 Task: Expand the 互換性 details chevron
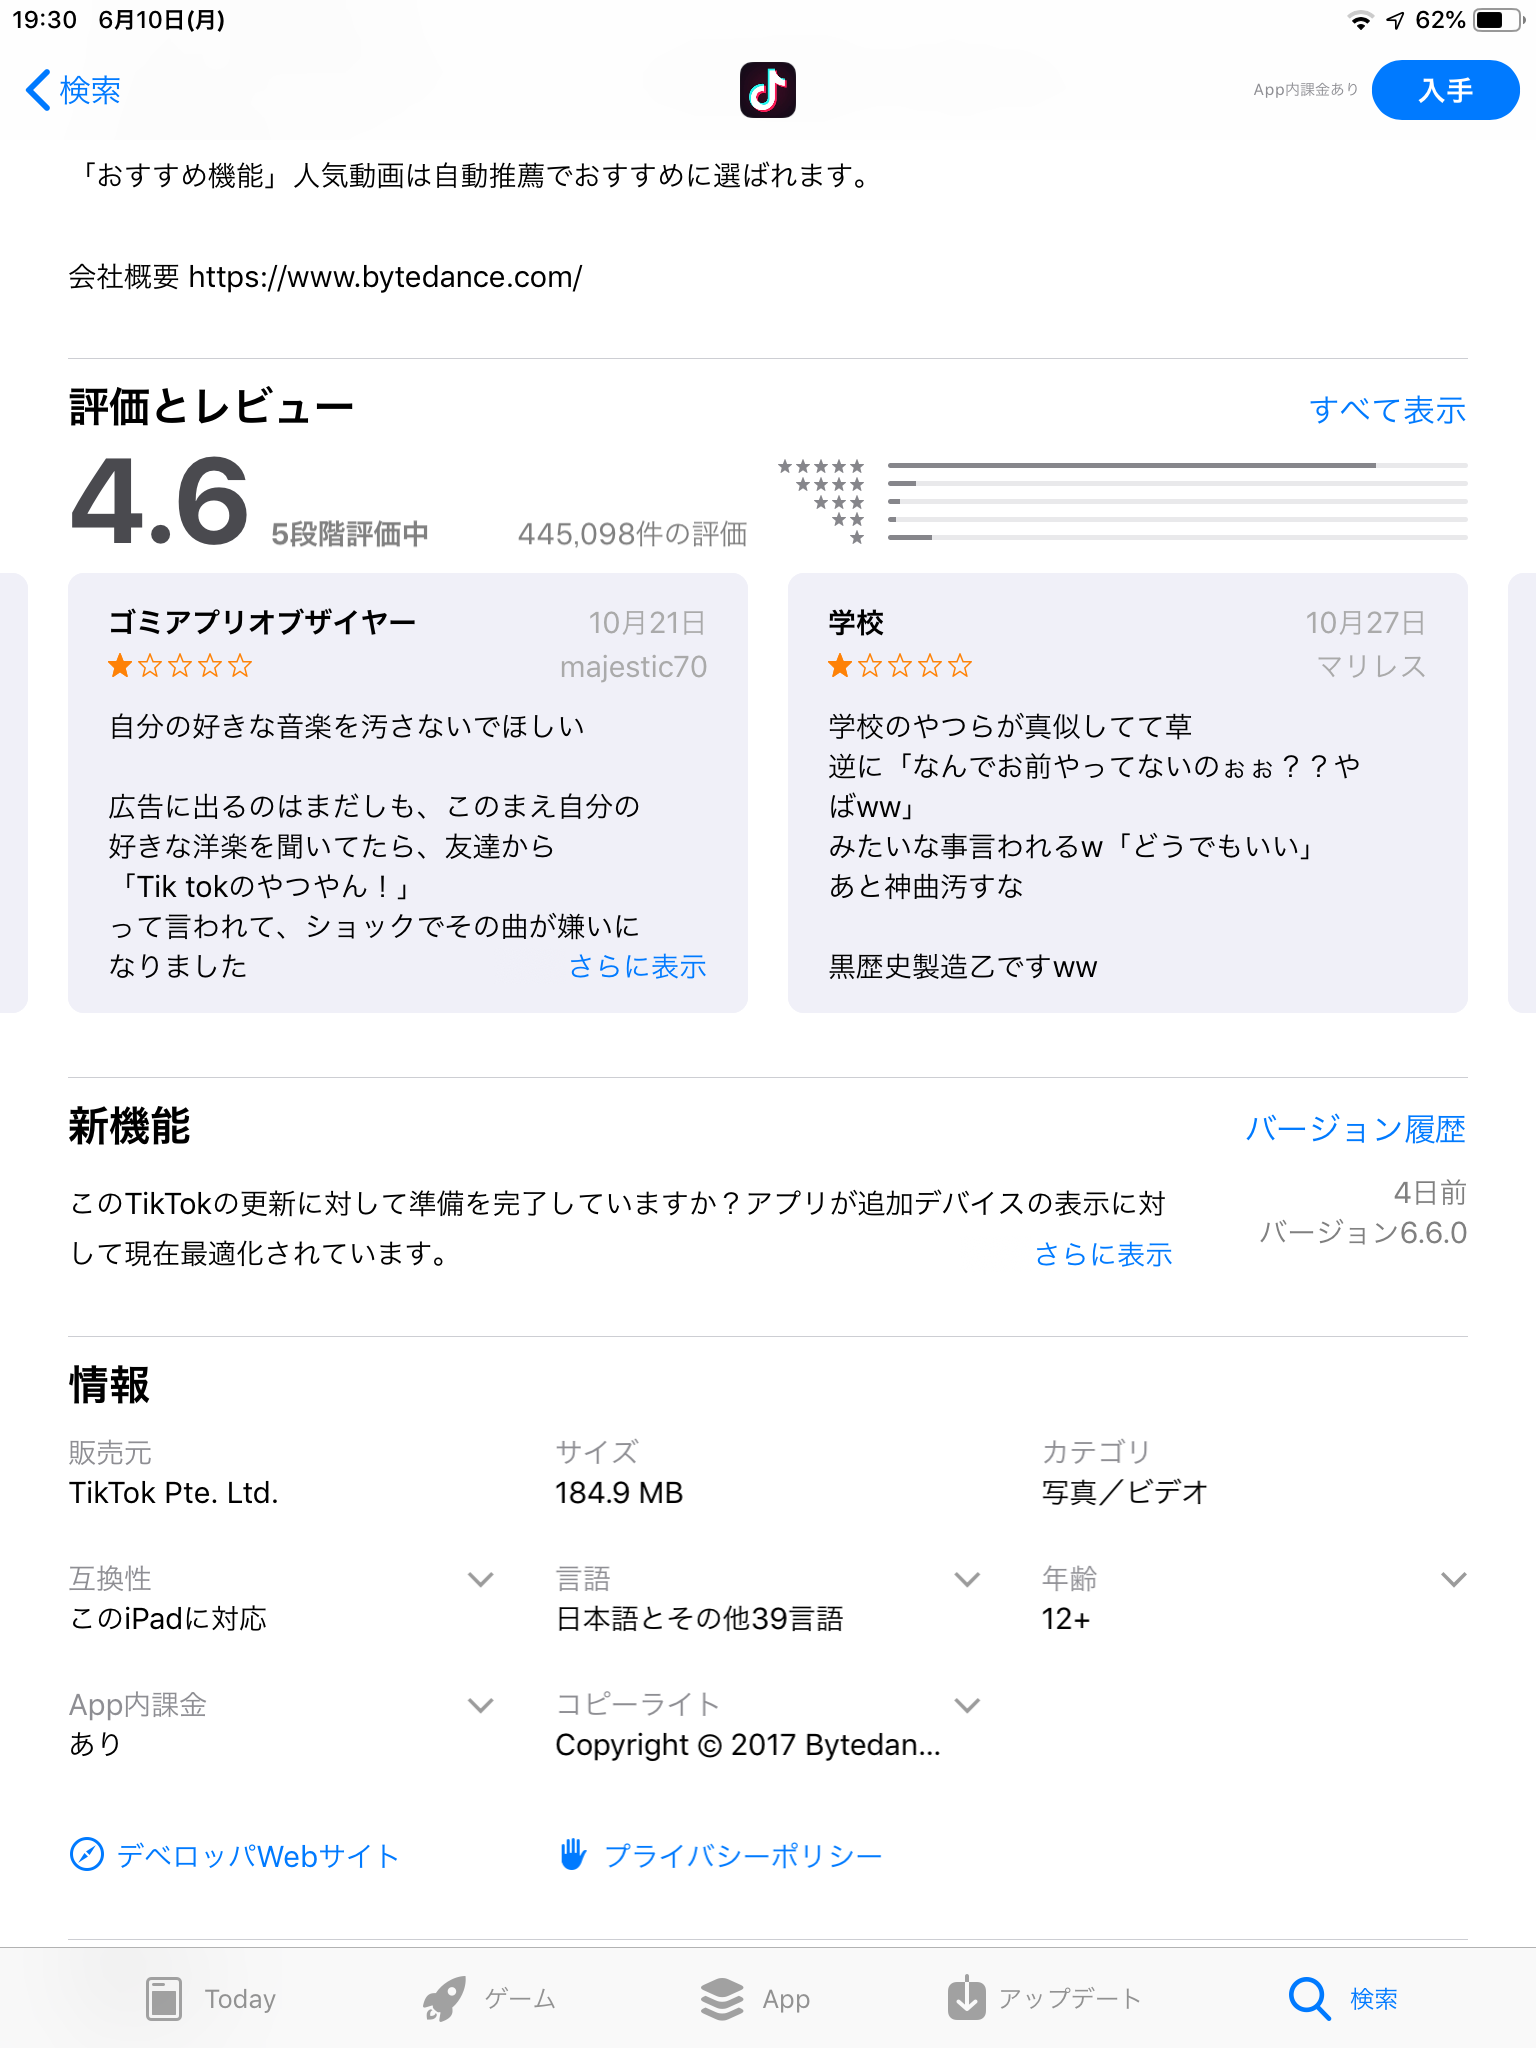tap(481, 1579)
